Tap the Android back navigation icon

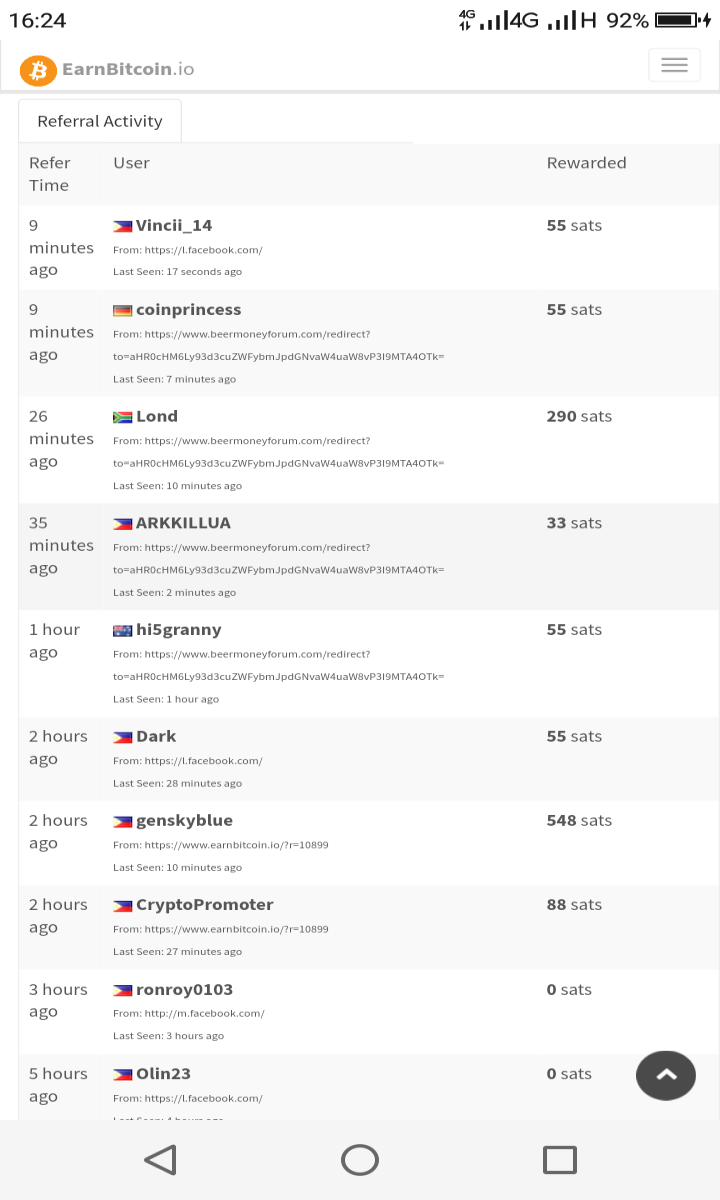pos(160,1160)
